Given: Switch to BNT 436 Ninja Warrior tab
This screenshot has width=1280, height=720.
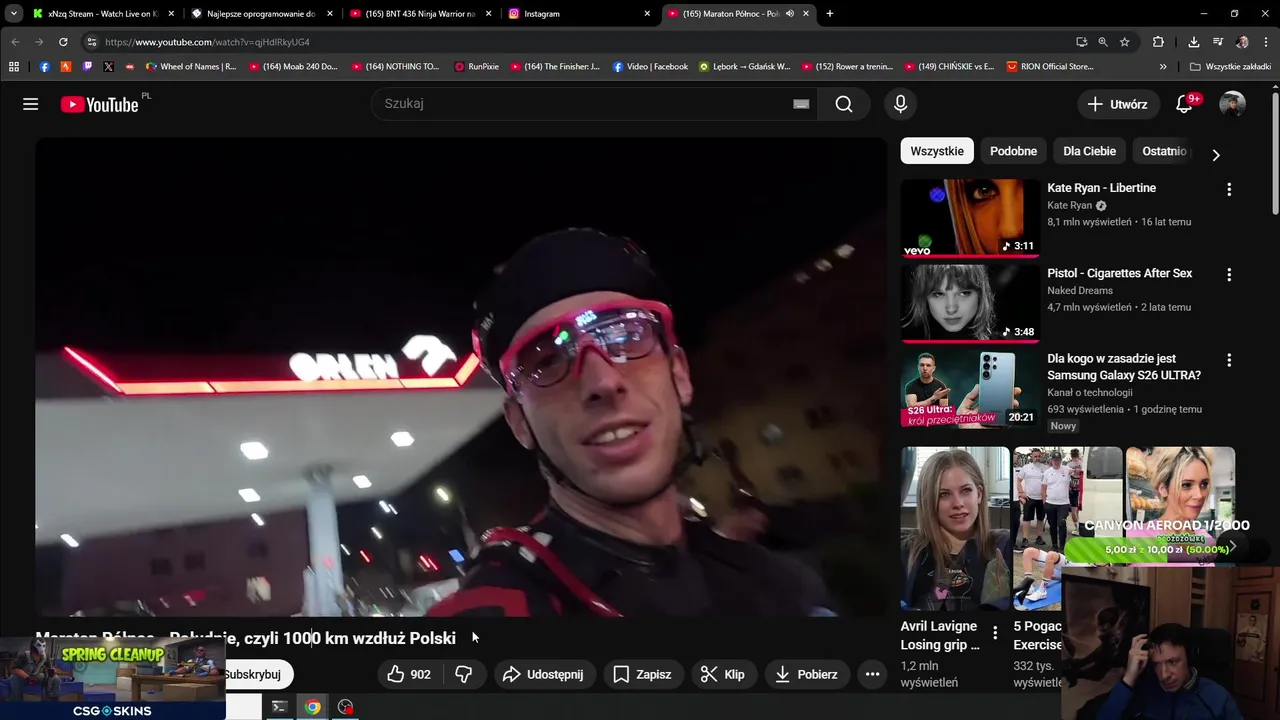Looking at the screenshot, I should coord(420,14).
